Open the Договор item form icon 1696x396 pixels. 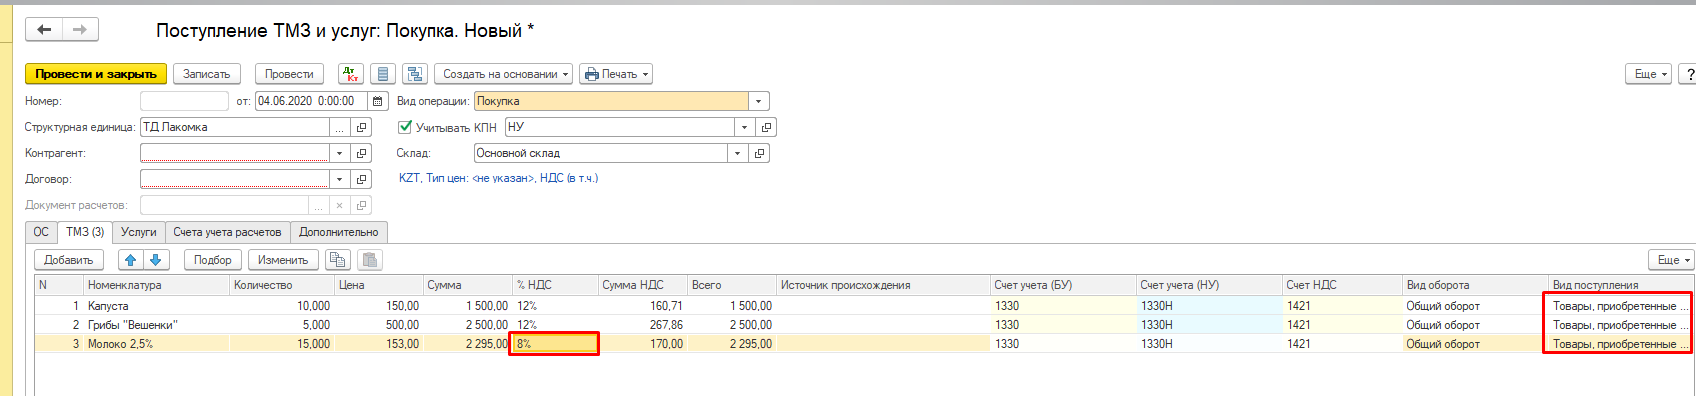pos(361,179)
